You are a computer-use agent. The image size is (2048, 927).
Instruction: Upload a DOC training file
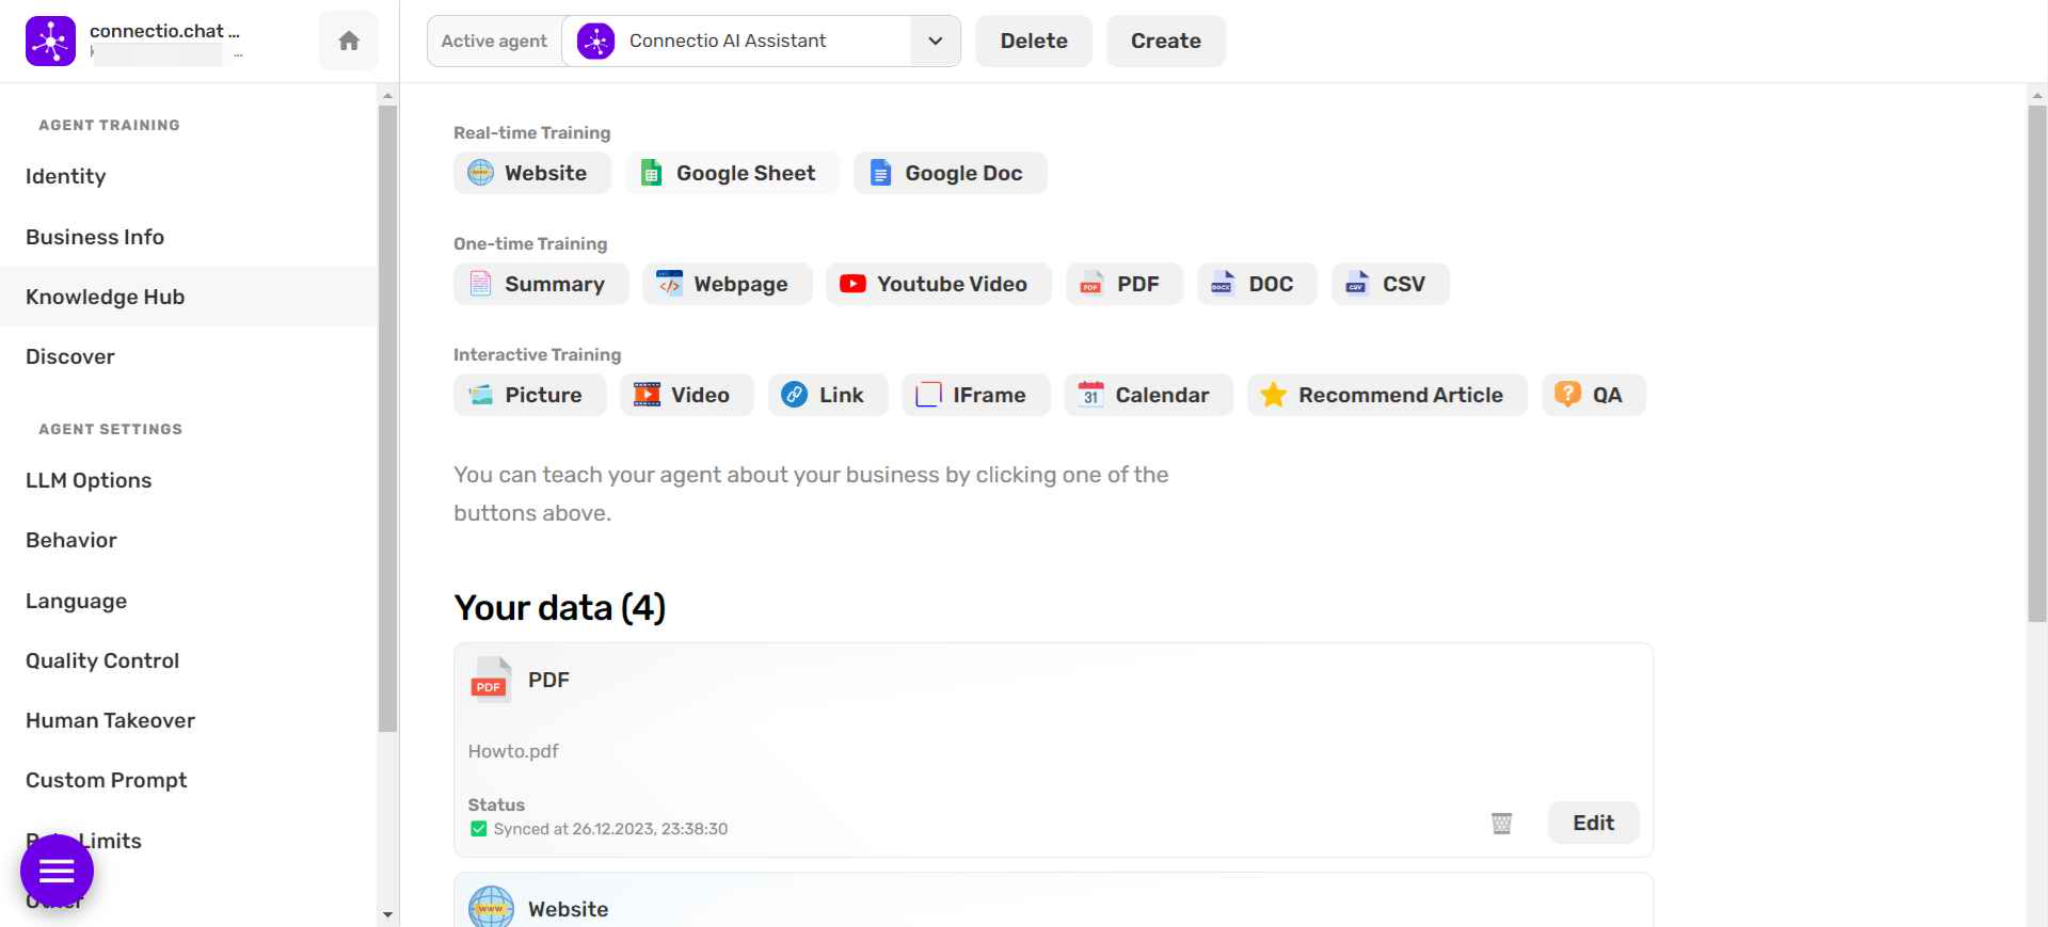(x=1257, y=284)
